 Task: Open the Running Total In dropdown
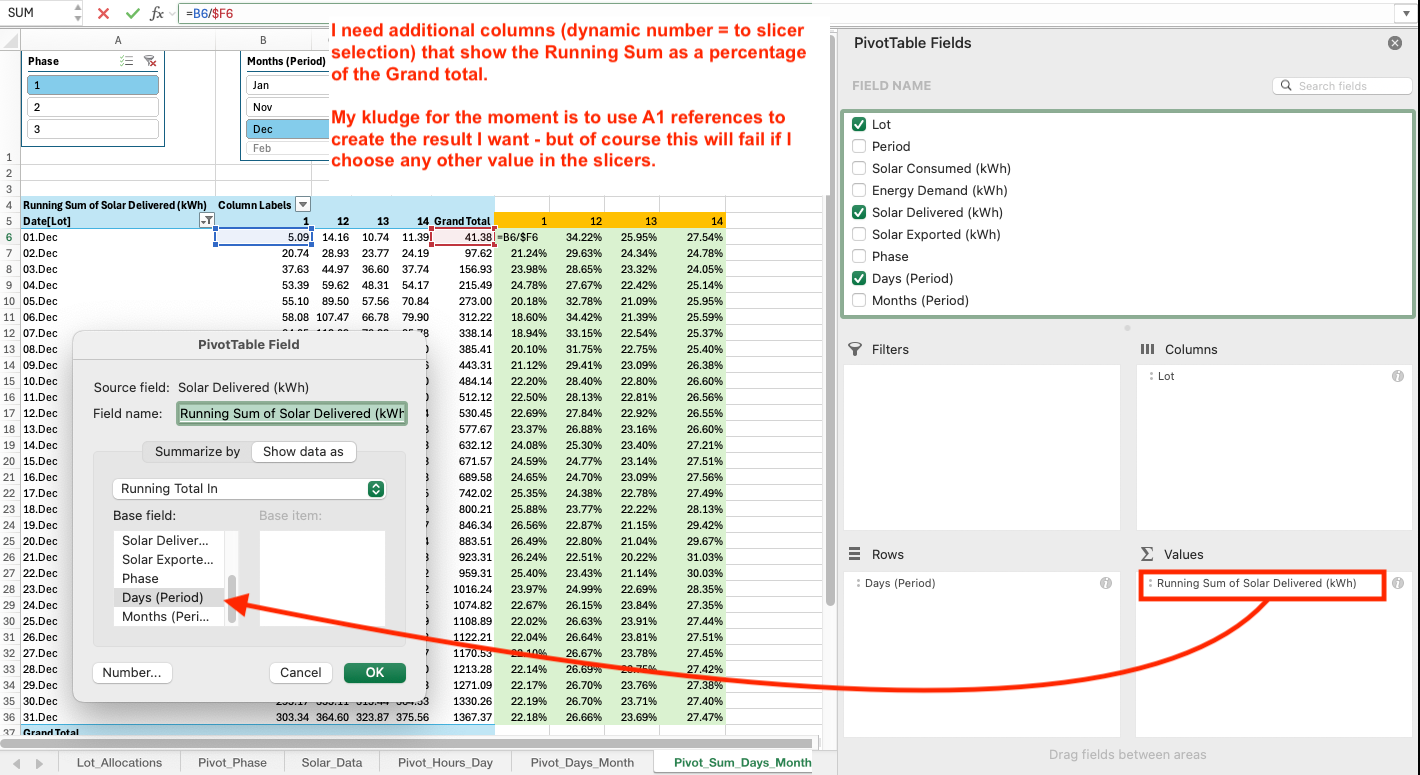[376, 489]
